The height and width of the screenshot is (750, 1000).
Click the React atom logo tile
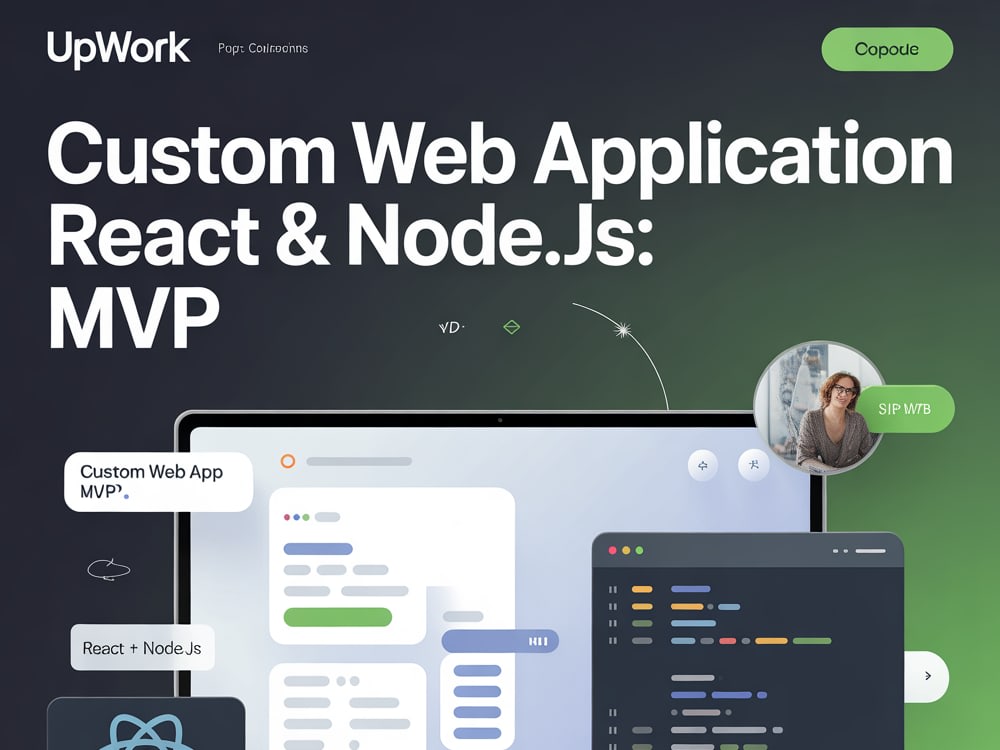click(146, 724)
